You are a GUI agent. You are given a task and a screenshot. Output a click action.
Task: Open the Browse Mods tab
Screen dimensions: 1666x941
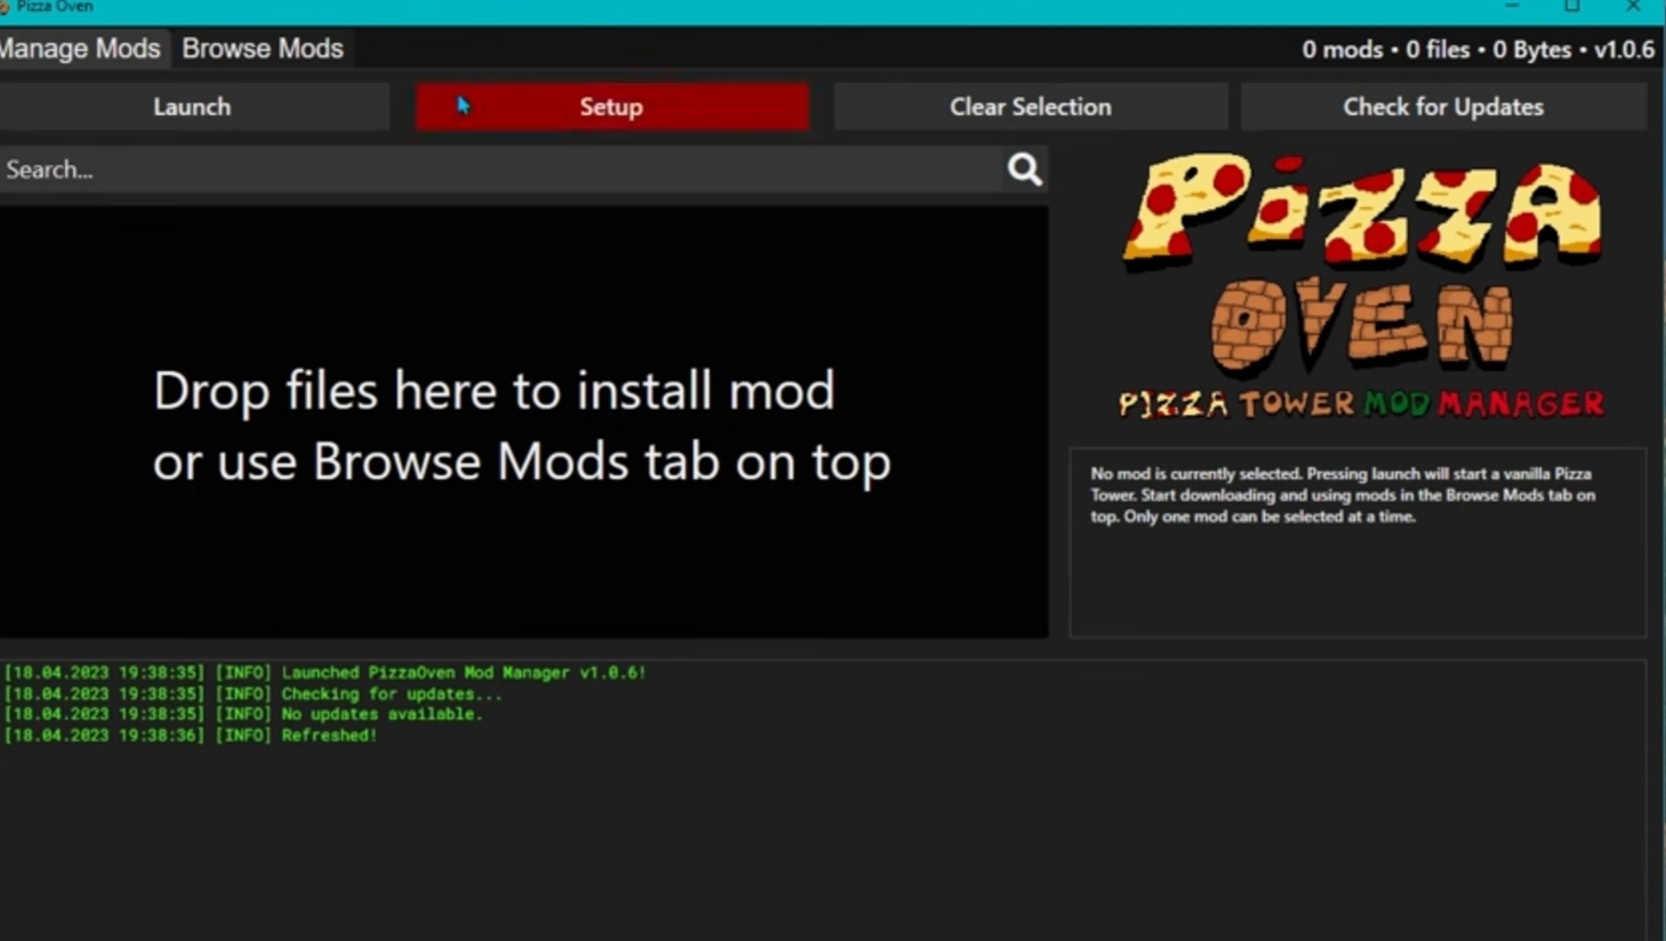pos(263,49)
